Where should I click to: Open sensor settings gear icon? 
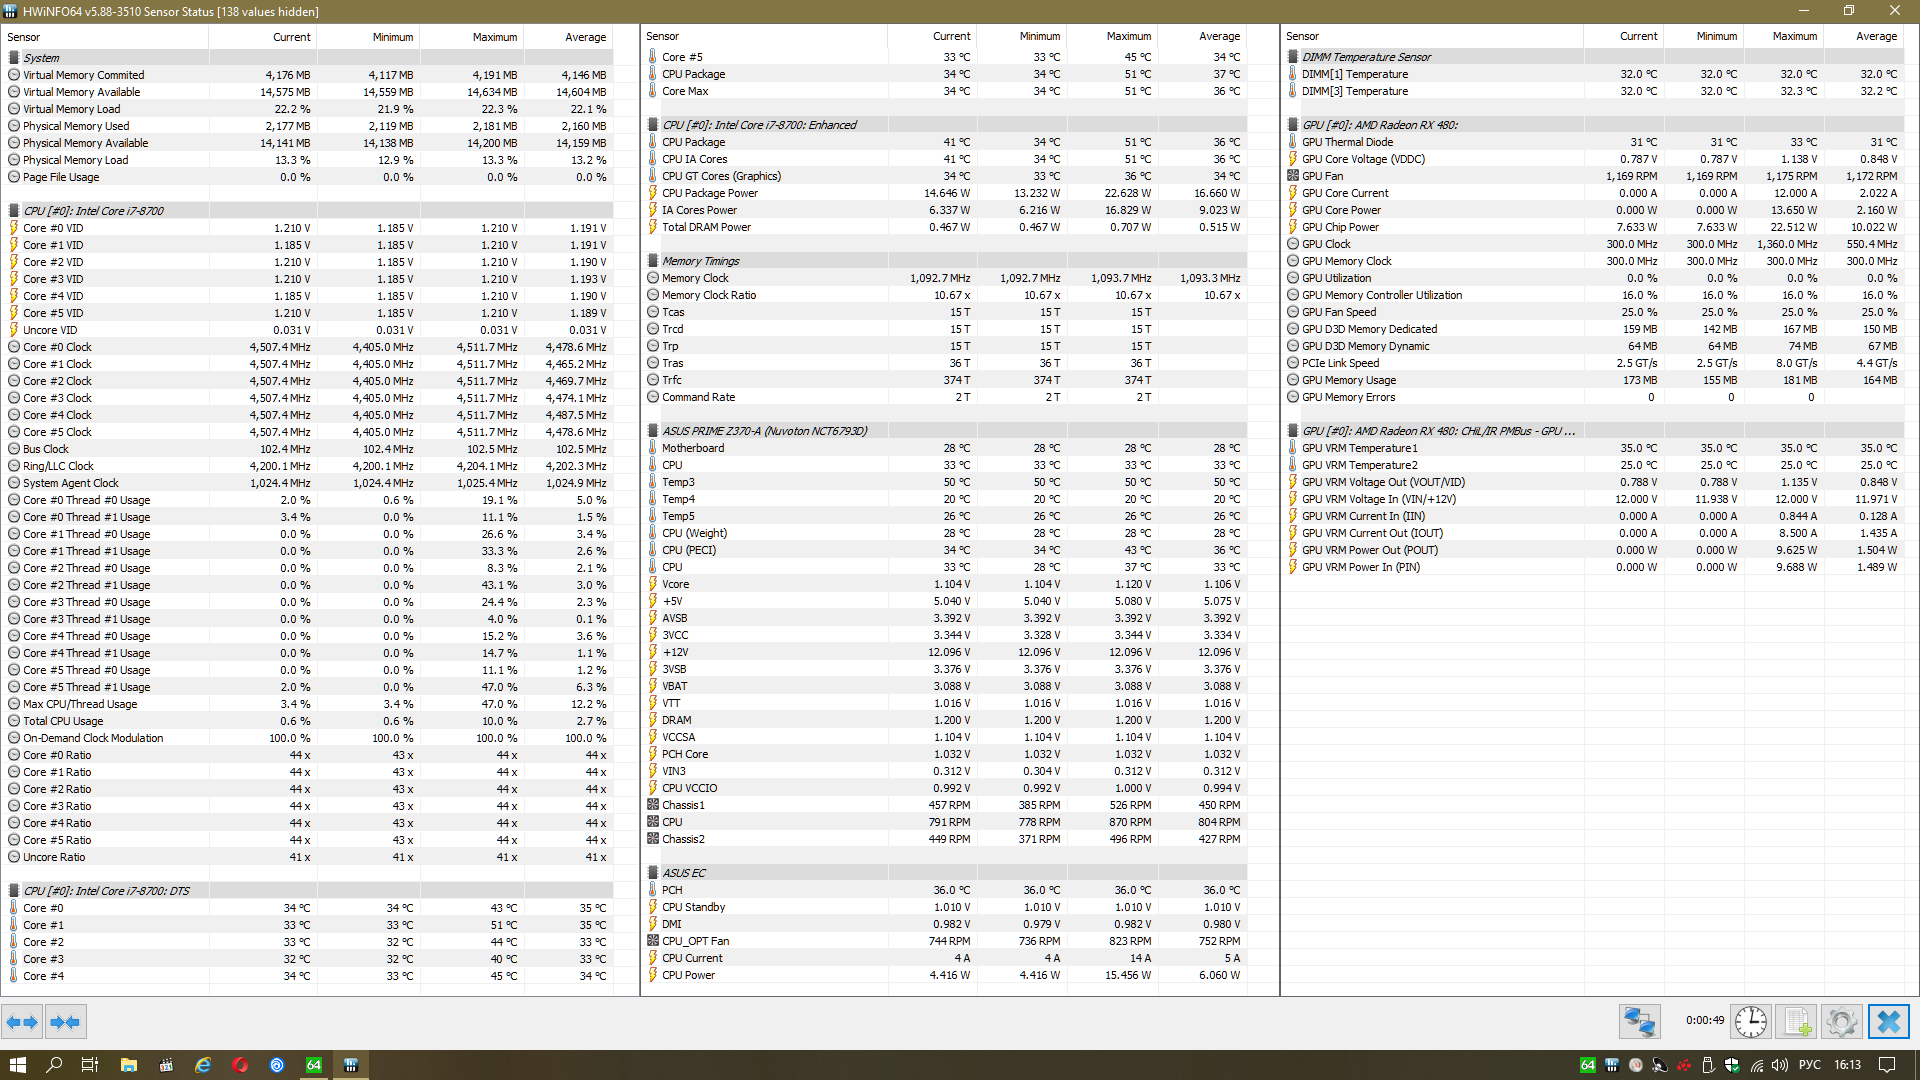1841,1022
